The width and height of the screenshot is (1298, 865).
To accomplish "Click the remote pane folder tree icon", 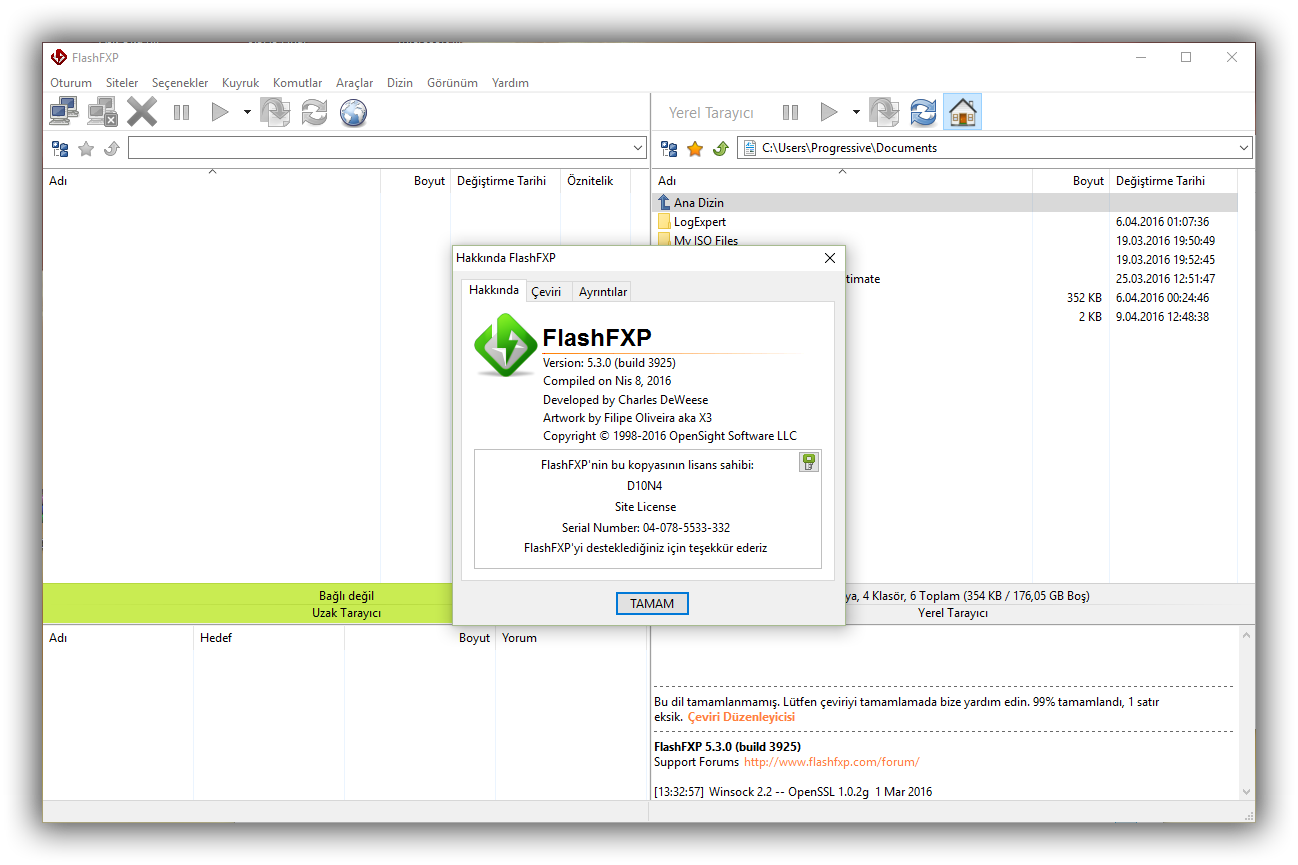I will pyautogui.click(x=60, y=149).
